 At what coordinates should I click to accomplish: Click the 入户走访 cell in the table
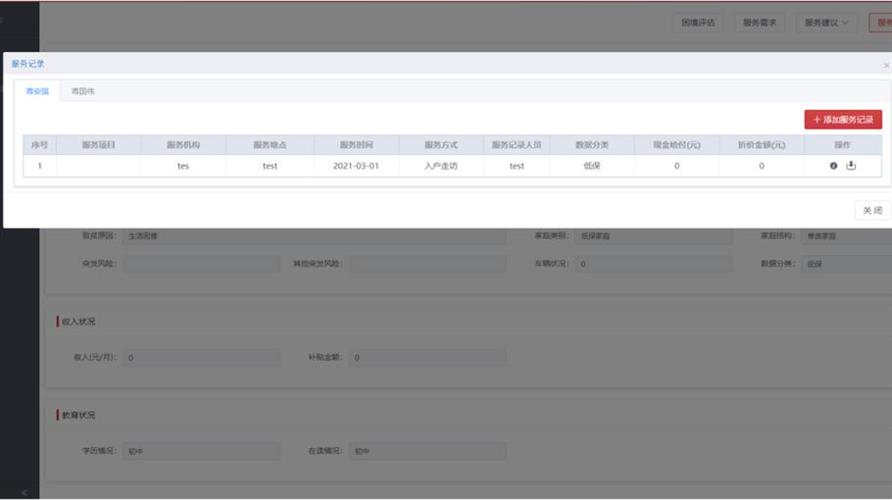440,166
